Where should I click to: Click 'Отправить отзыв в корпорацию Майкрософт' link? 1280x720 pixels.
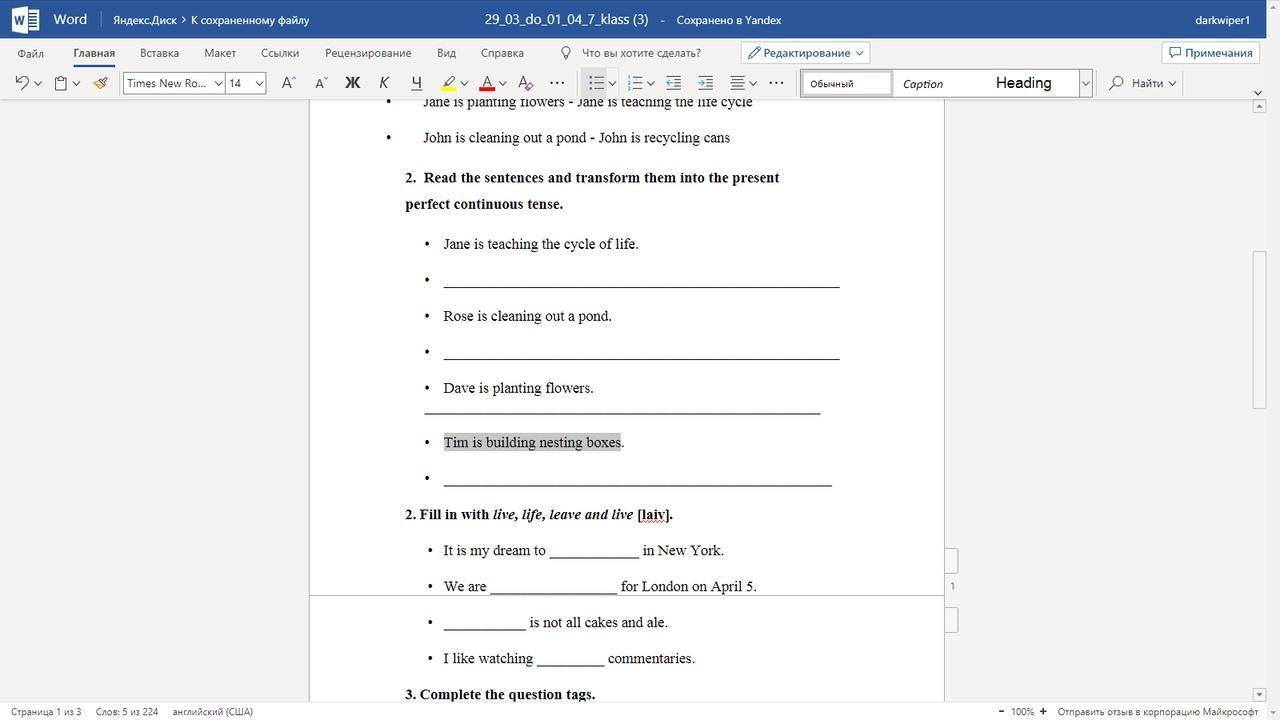point(1158,712)
